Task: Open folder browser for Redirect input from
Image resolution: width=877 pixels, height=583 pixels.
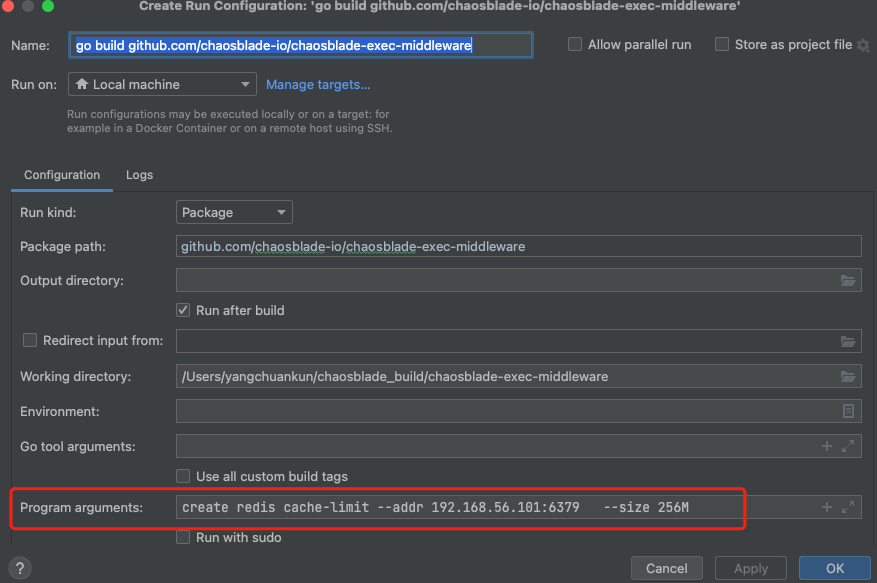Action: 848,341
